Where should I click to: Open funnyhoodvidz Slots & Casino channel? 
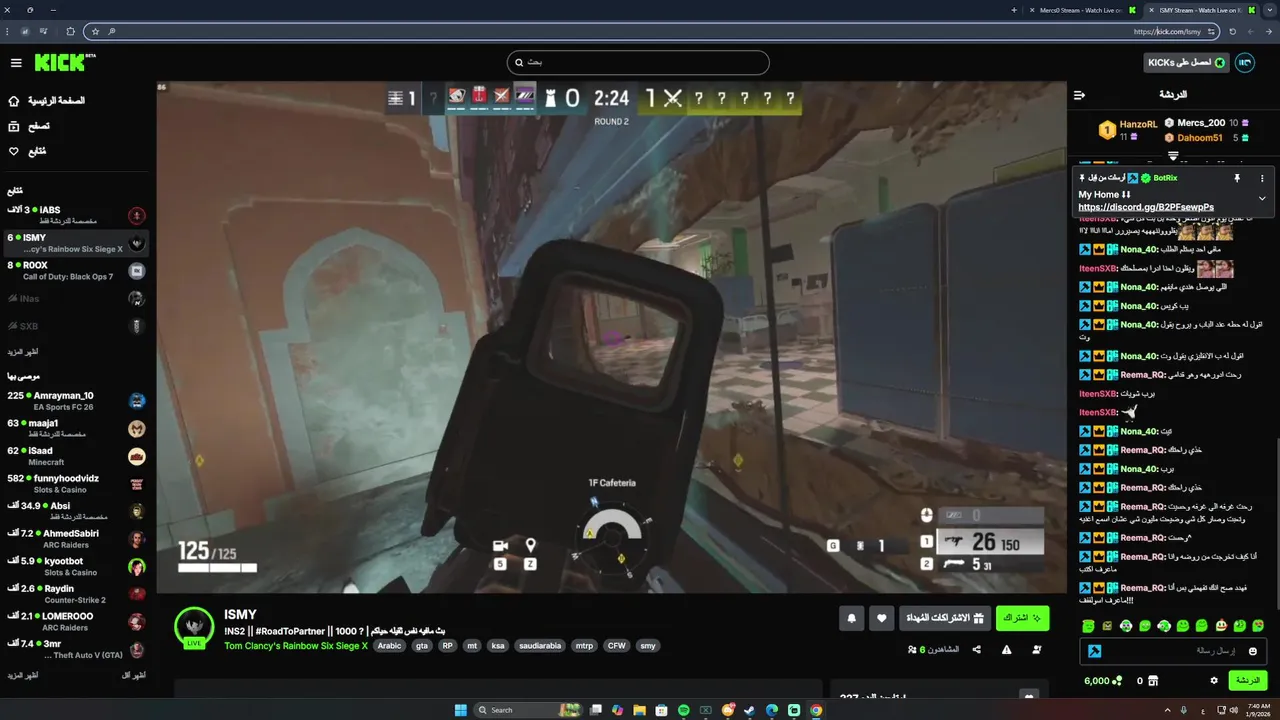(x=76, y=484)
